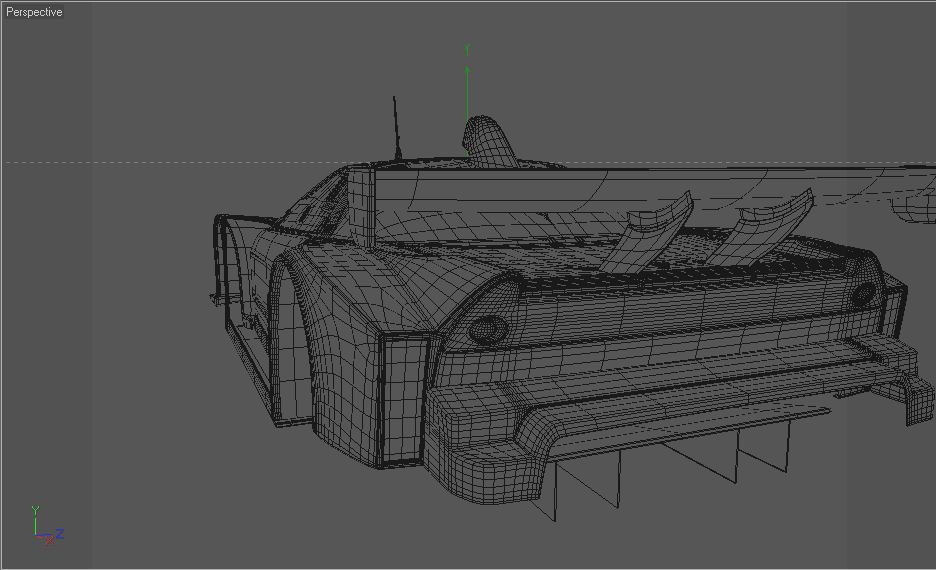Viewport: 936px width, 570px height.
Task: Select the roof air scoop mesh
Action: pos(488,141)
